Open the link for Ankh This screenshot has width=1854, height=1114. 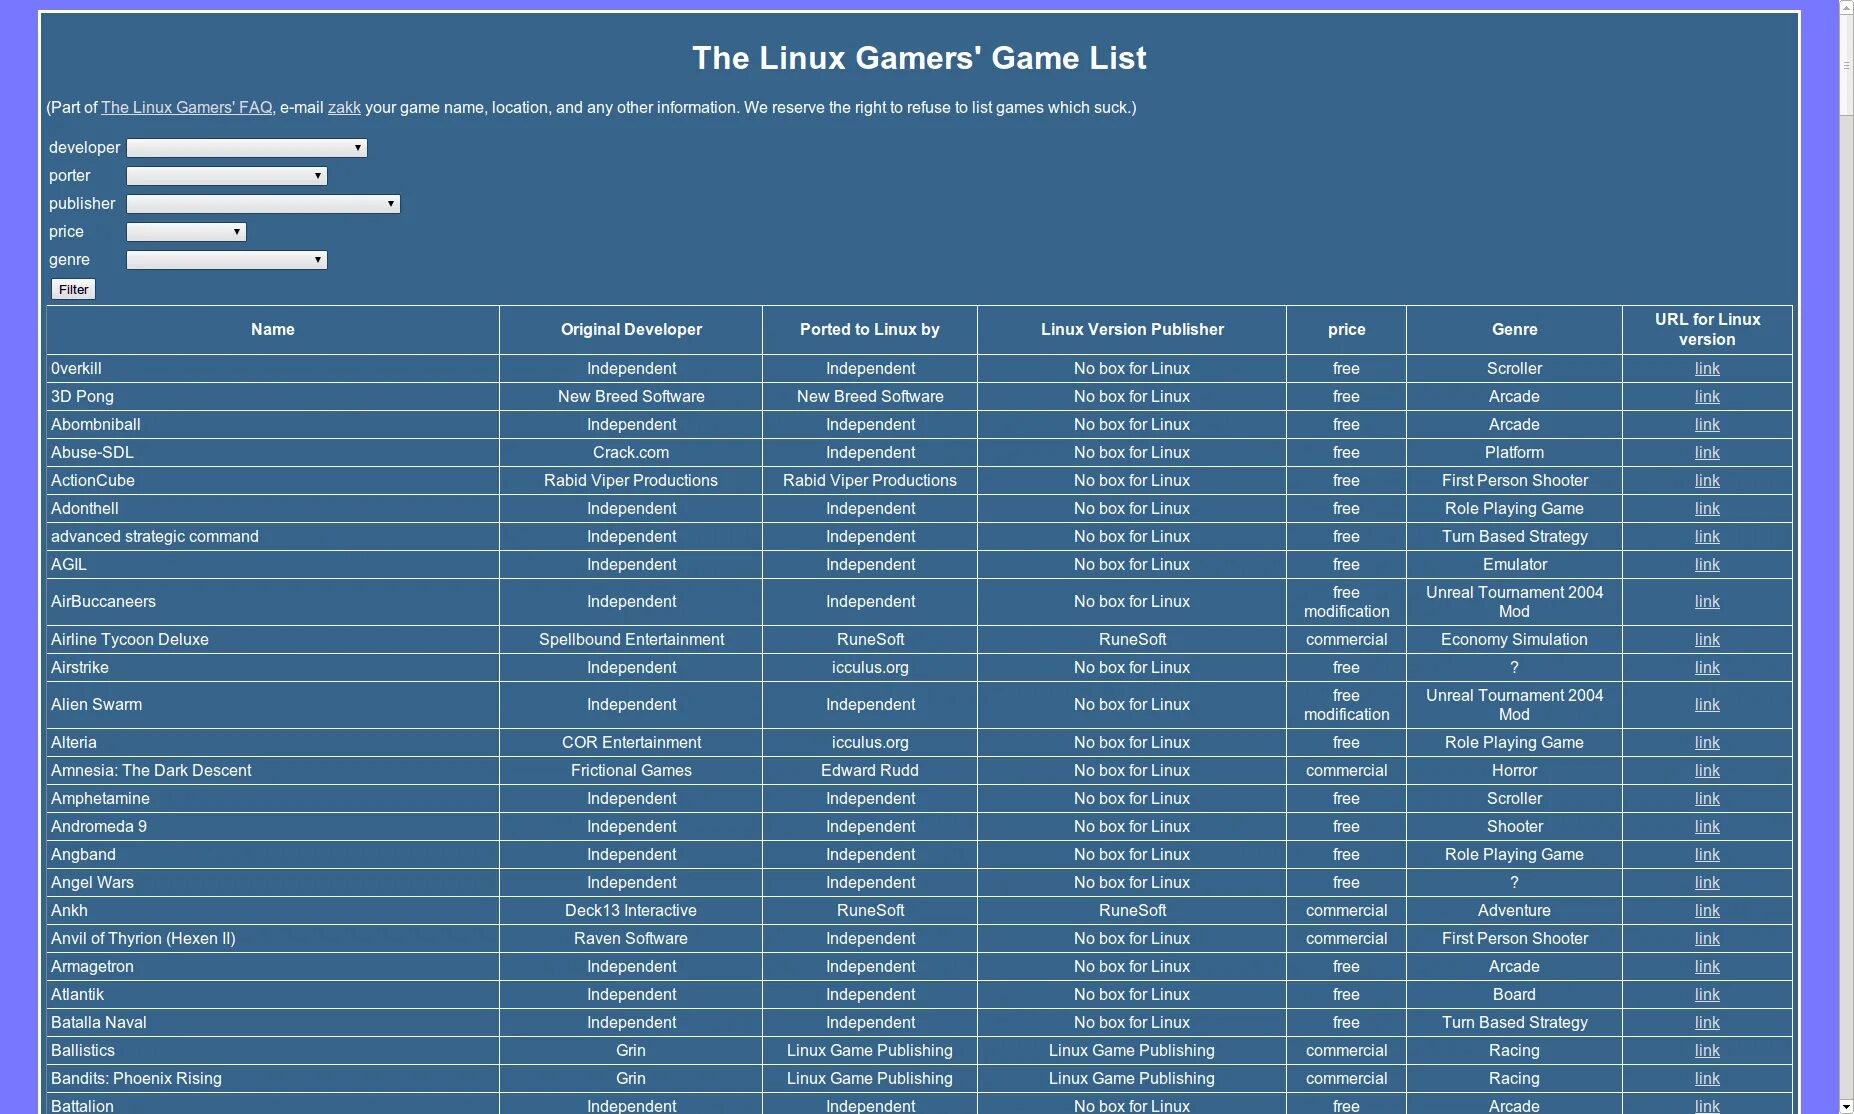(1707, 911)
